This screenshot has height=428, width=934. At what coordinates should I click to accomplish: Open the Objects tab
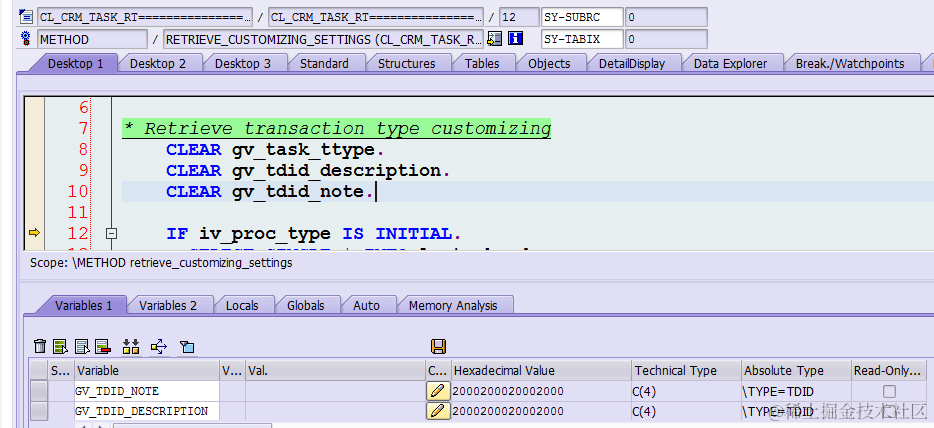[549, 63]
